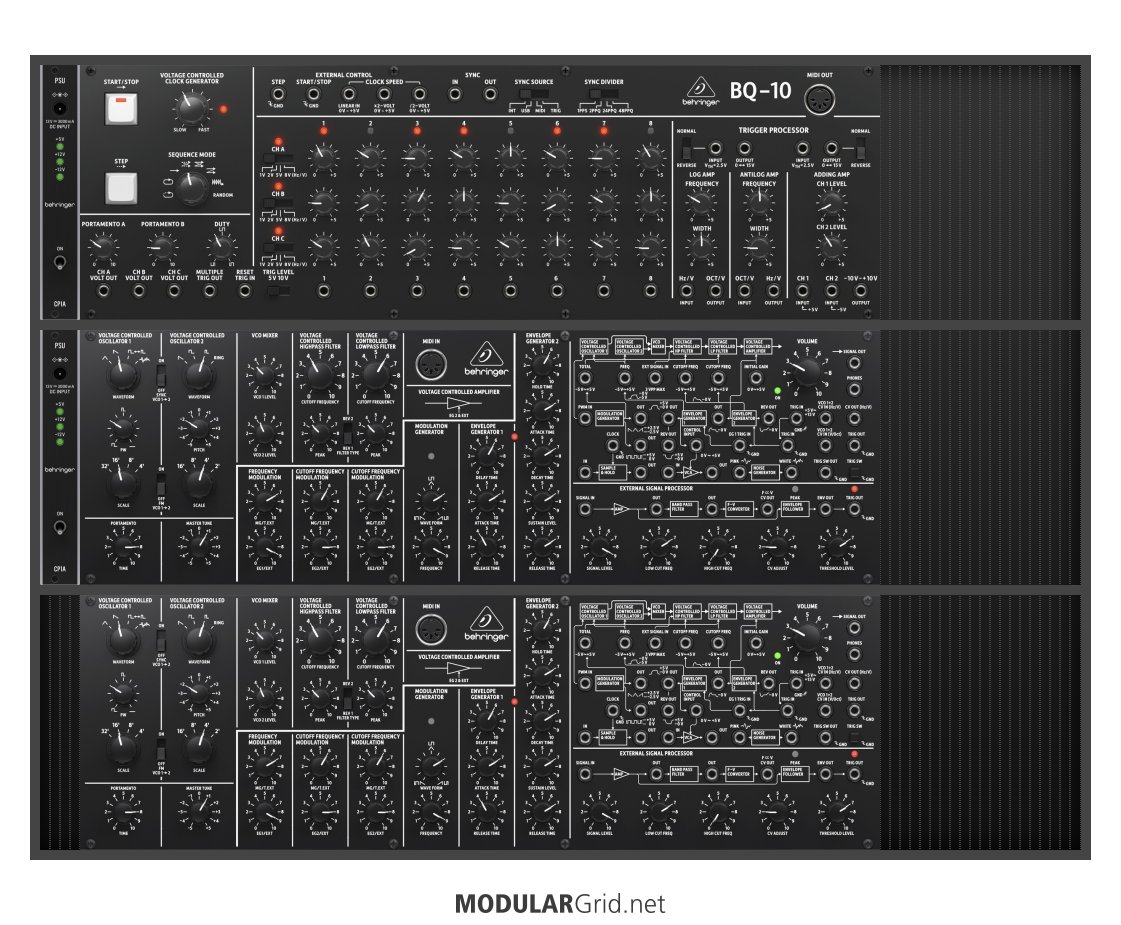
Task: Click the VCO 1 Waveform knob on middle-rack synth
Action: [123, 373]
